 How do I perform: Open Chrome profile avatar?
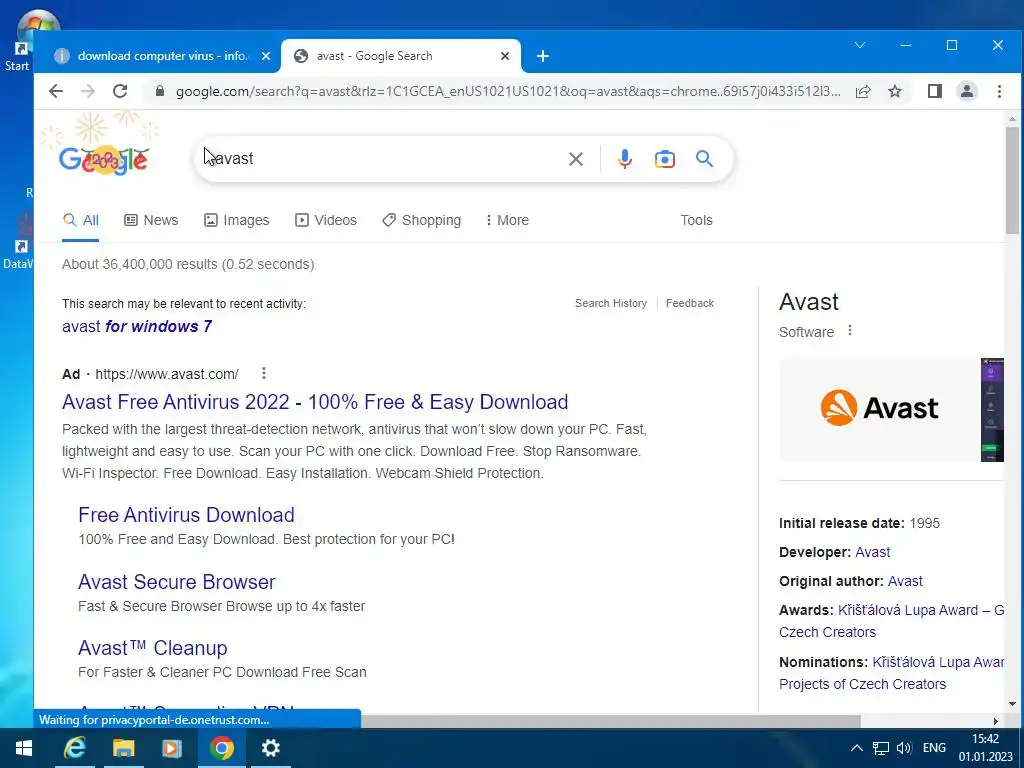(967, 91)
